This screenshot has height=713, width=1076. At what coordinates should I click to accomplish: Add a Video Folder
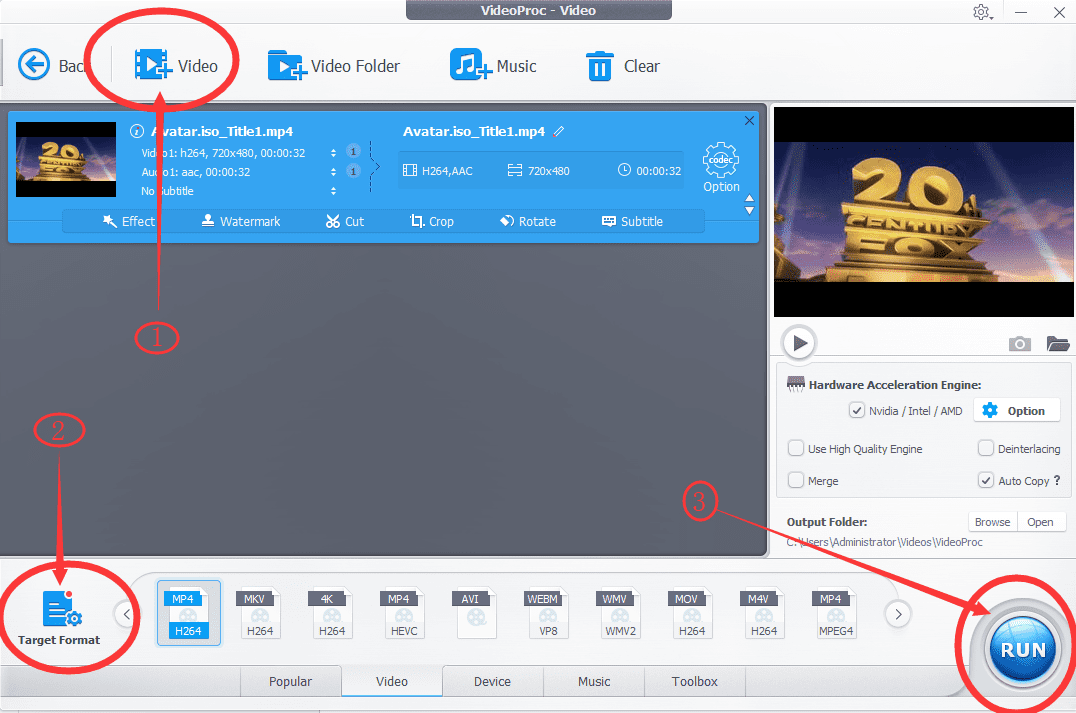[x=334, y=66]
